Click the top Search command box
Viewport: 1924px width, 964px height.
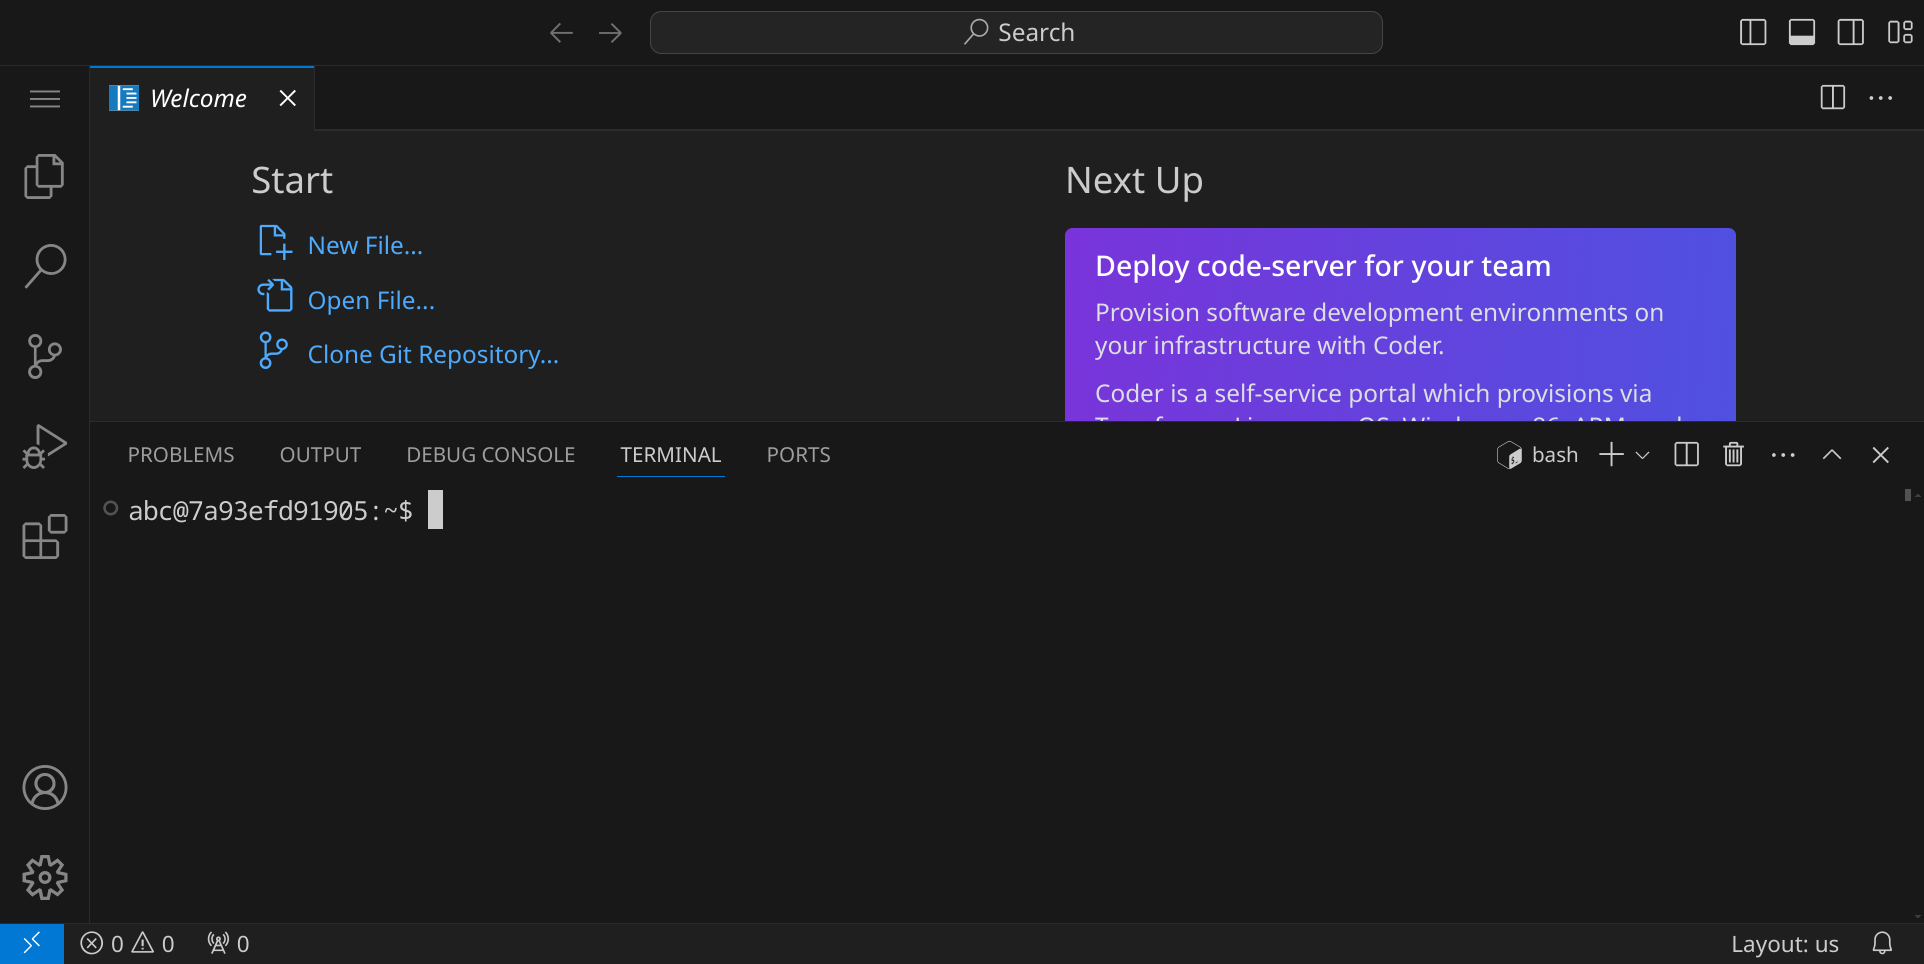(1016, 33)
